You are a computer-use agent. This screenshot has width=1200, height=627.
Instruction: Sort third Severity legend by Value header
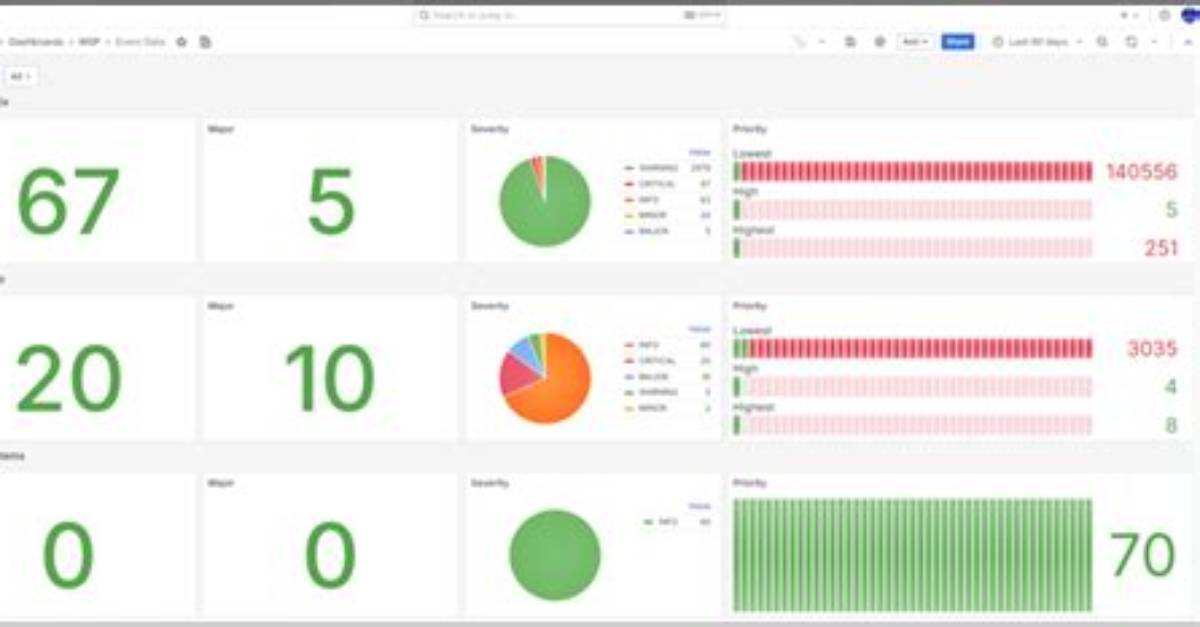point(700,506)
